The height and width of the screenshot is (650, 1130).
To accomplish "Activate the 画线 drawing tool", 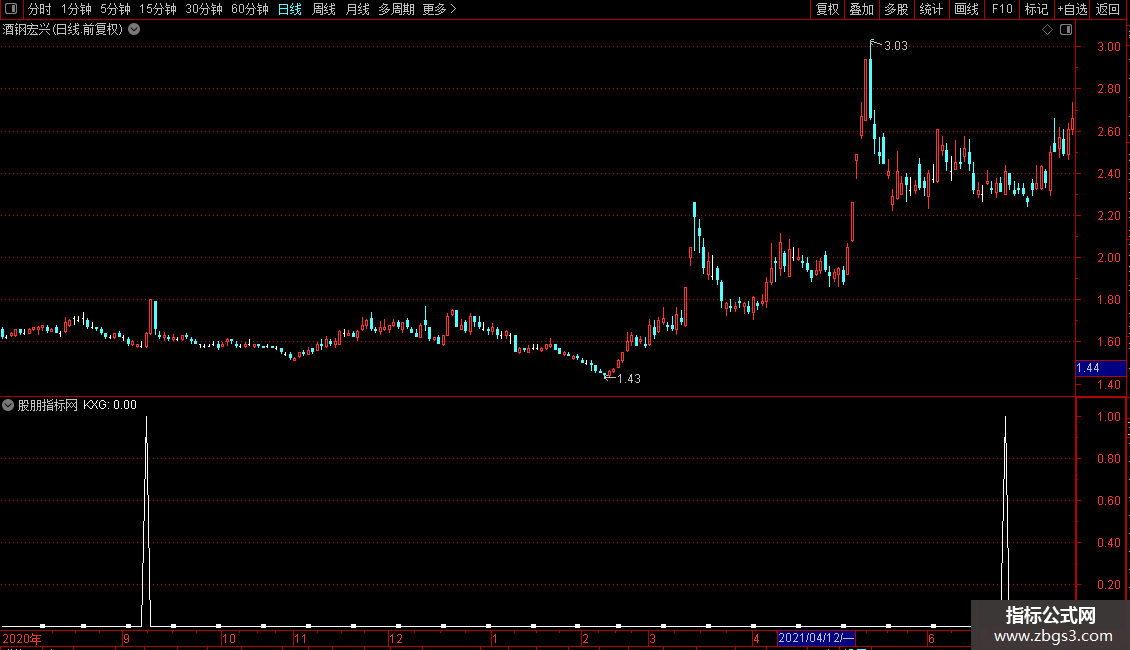I will tap(966, 9).
